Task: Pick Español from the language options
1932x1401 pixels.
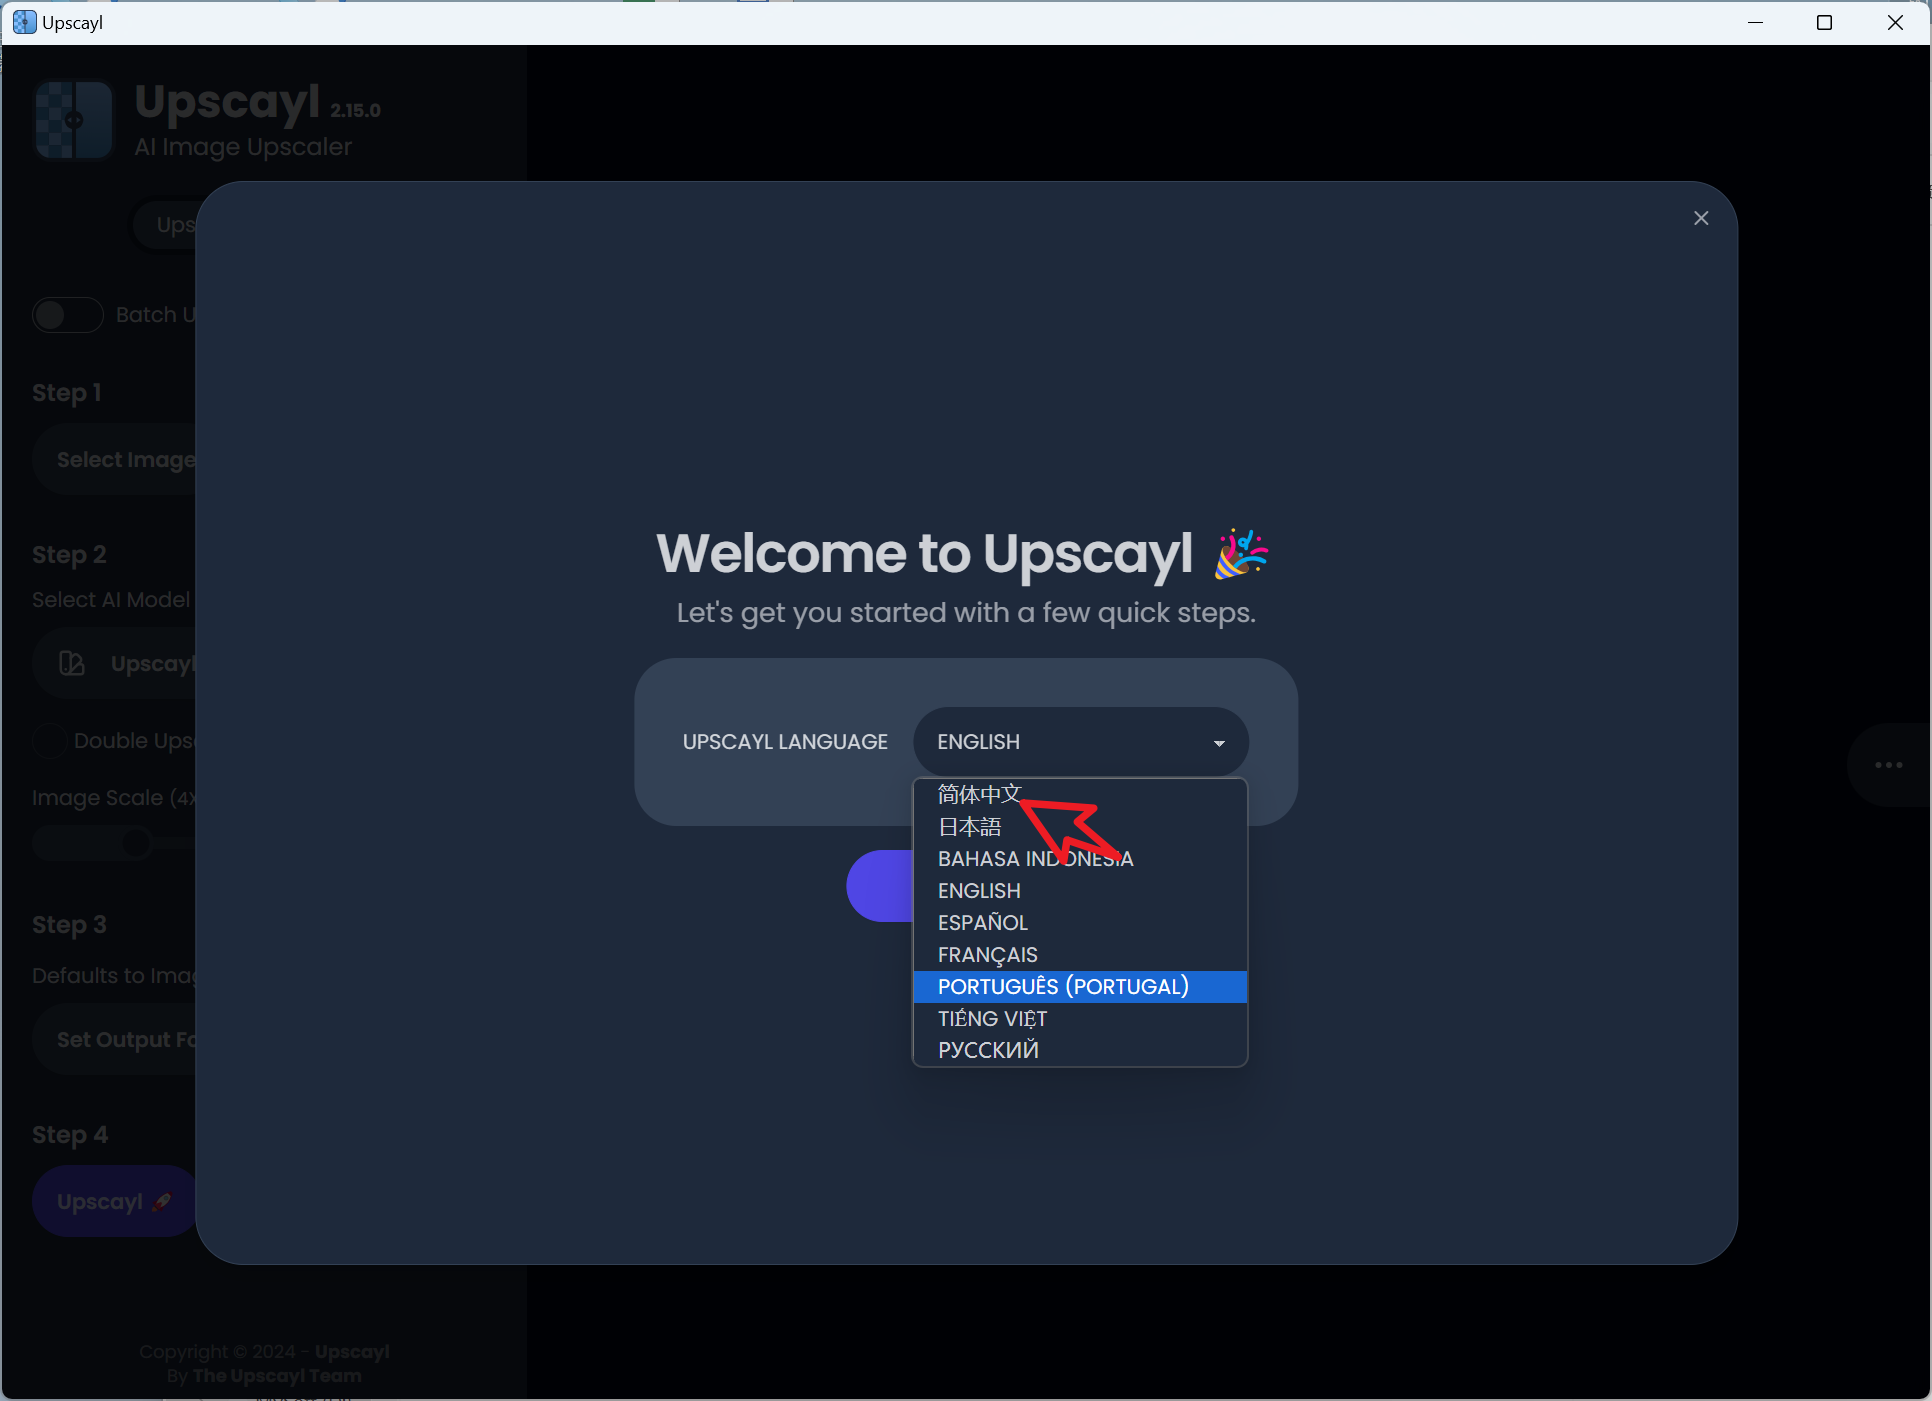Action: (1081, 923)
